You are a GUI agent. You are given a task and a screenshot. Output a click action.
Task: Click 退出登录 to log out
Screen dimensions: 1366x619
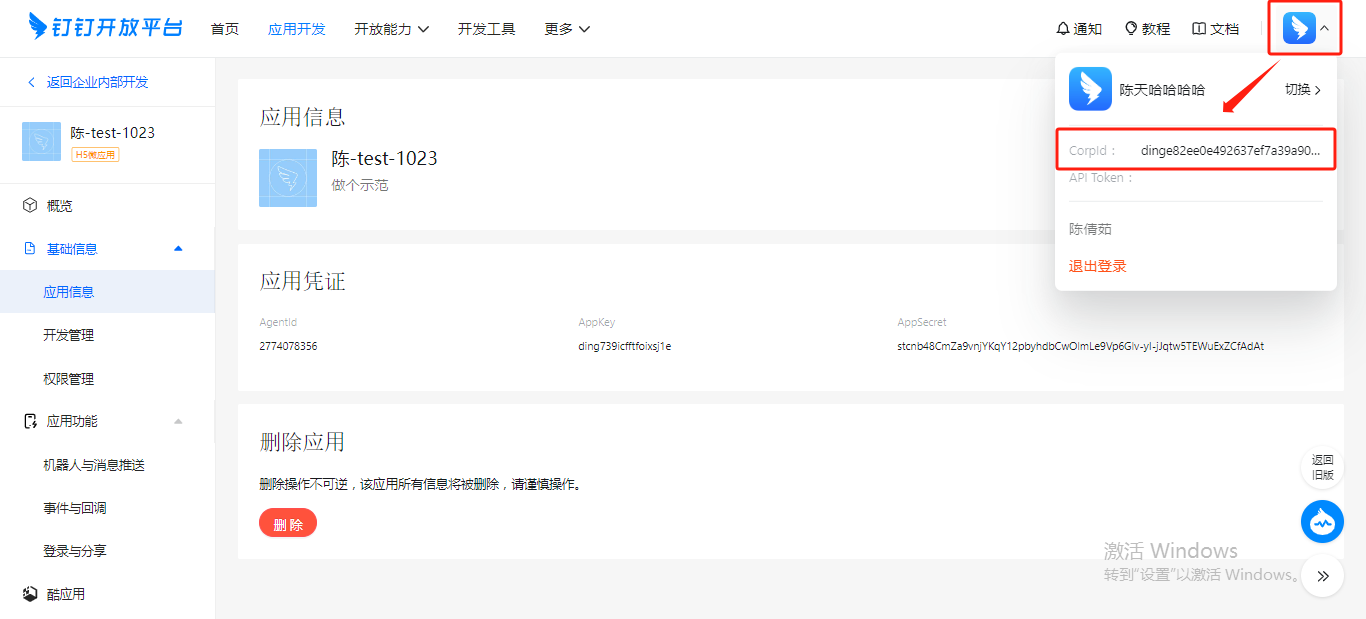point(1098,266)
